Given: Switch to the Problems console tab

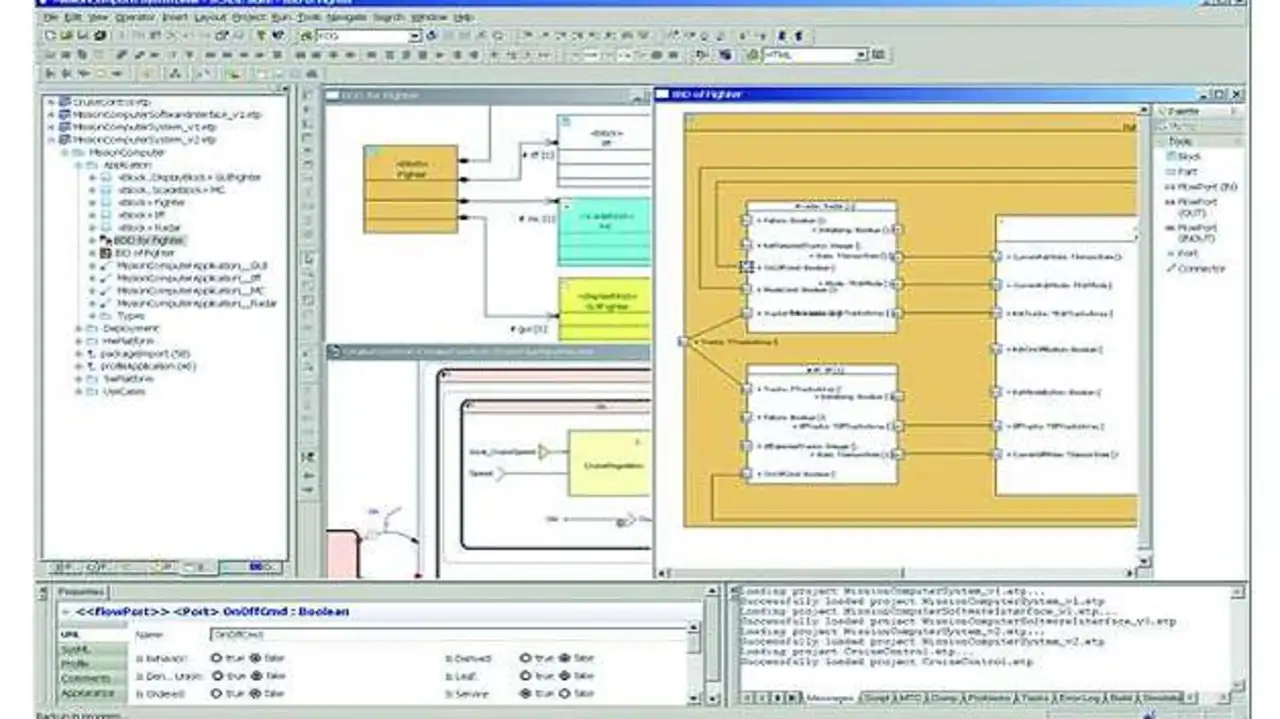Looking at the screenshot, I should 988,697.
